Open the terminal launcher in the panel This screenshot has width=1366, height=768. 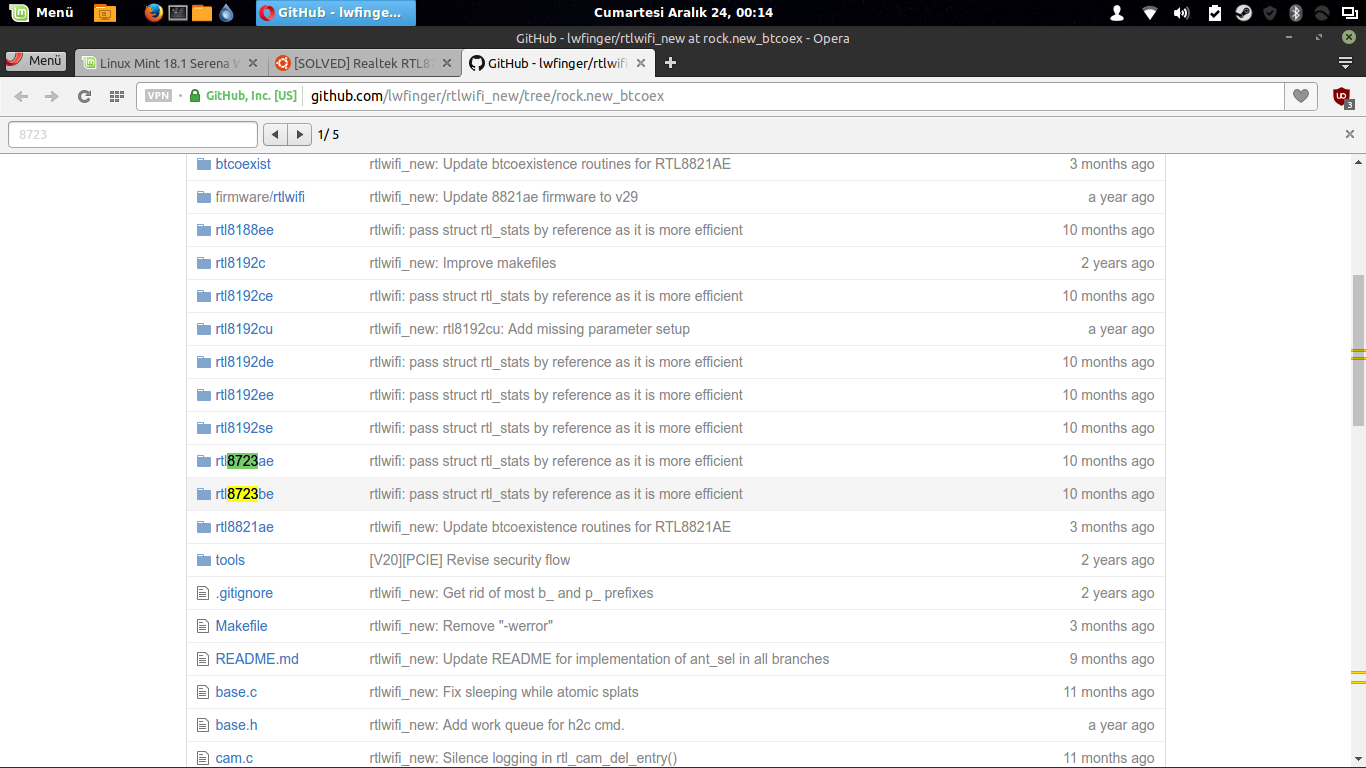tap(178, 13)
